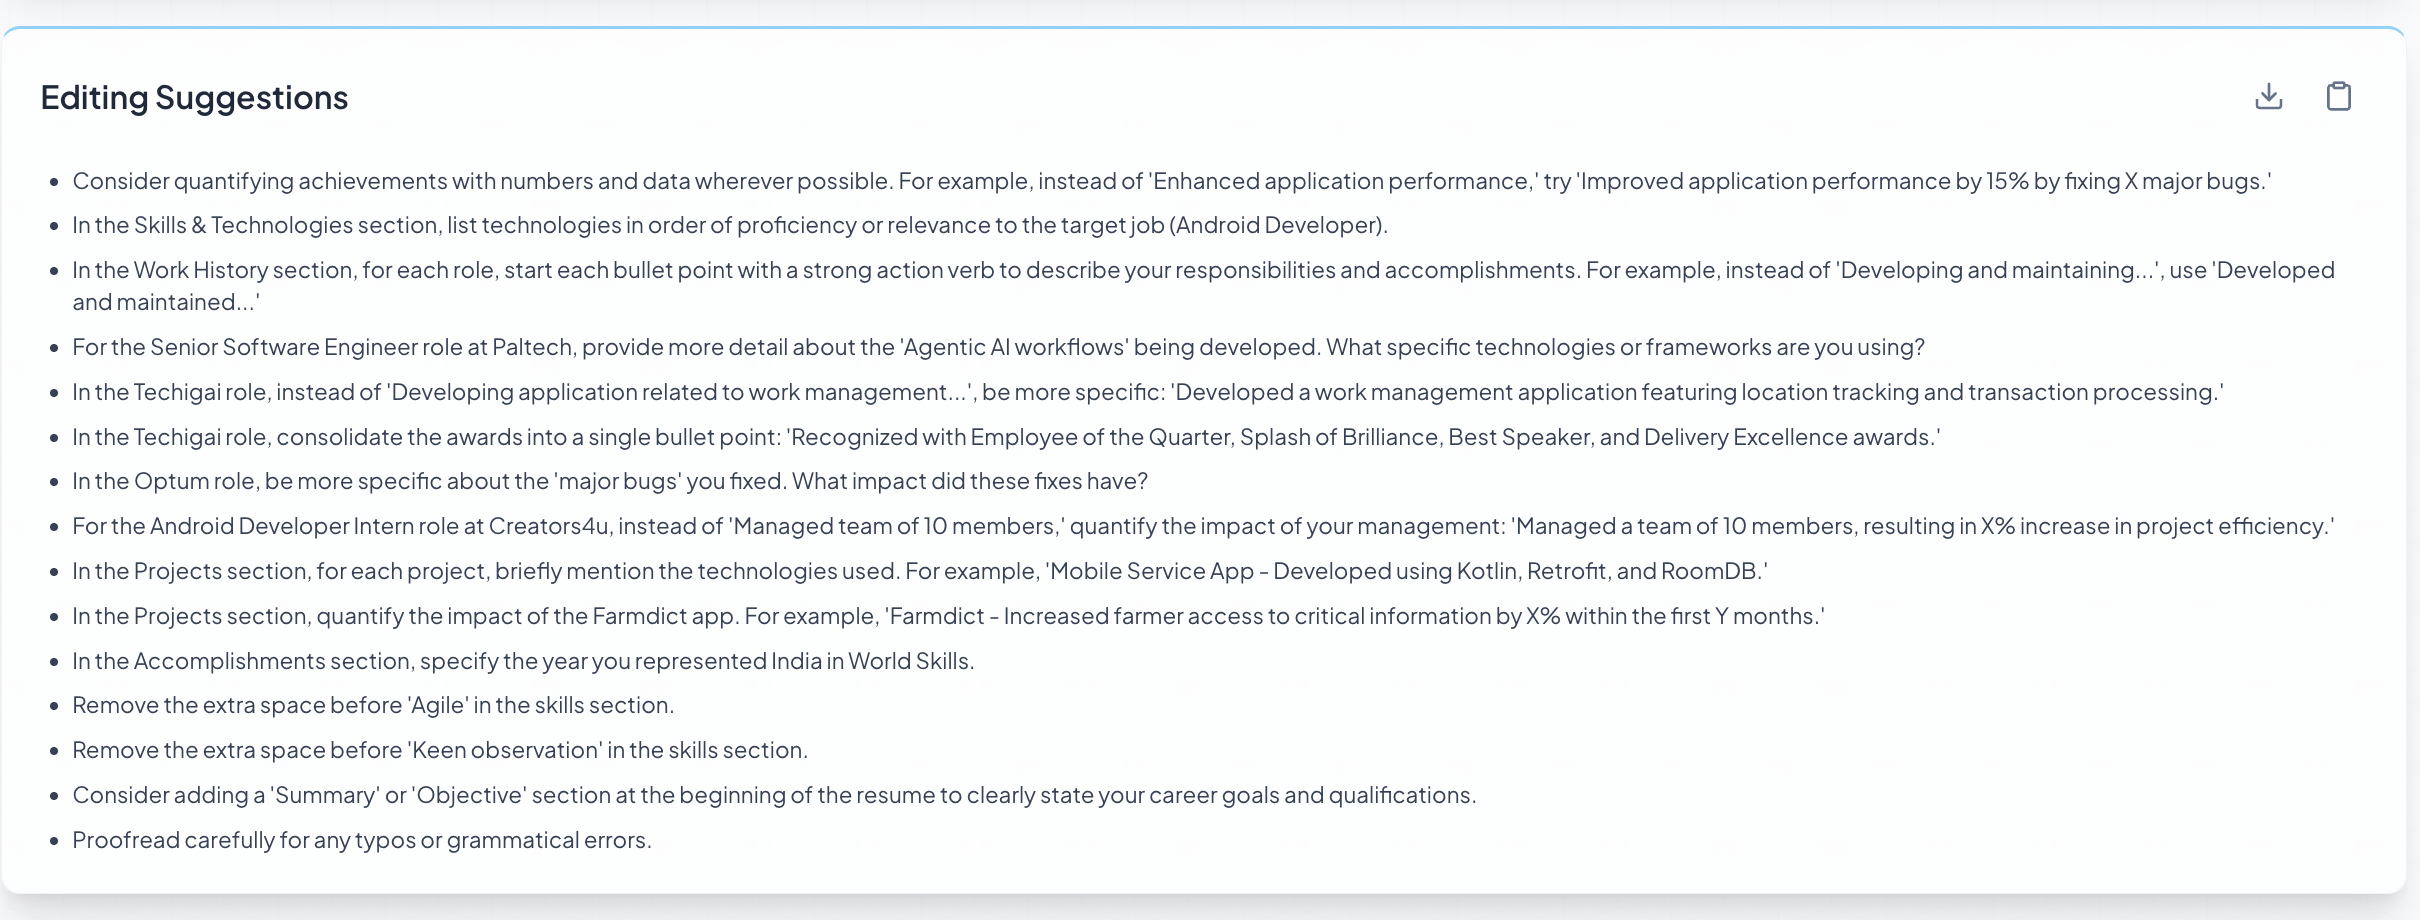Select the Editing Suggestions heading
The width and height of the screenshot is (2420, 920).
pos(194,97)
